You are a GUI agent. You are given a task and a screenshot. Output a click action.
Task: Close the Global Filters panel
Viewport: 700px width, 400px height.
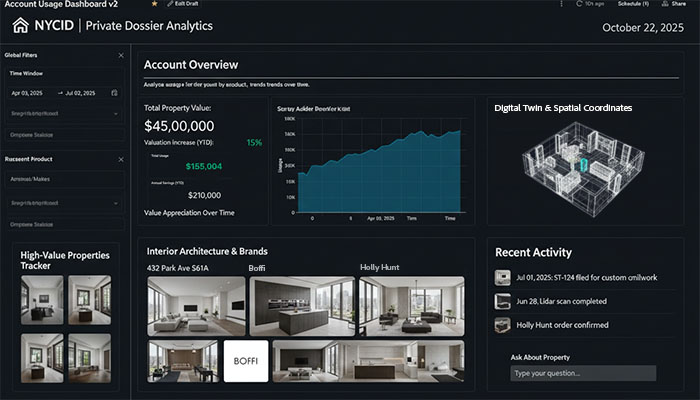(121, 55)
